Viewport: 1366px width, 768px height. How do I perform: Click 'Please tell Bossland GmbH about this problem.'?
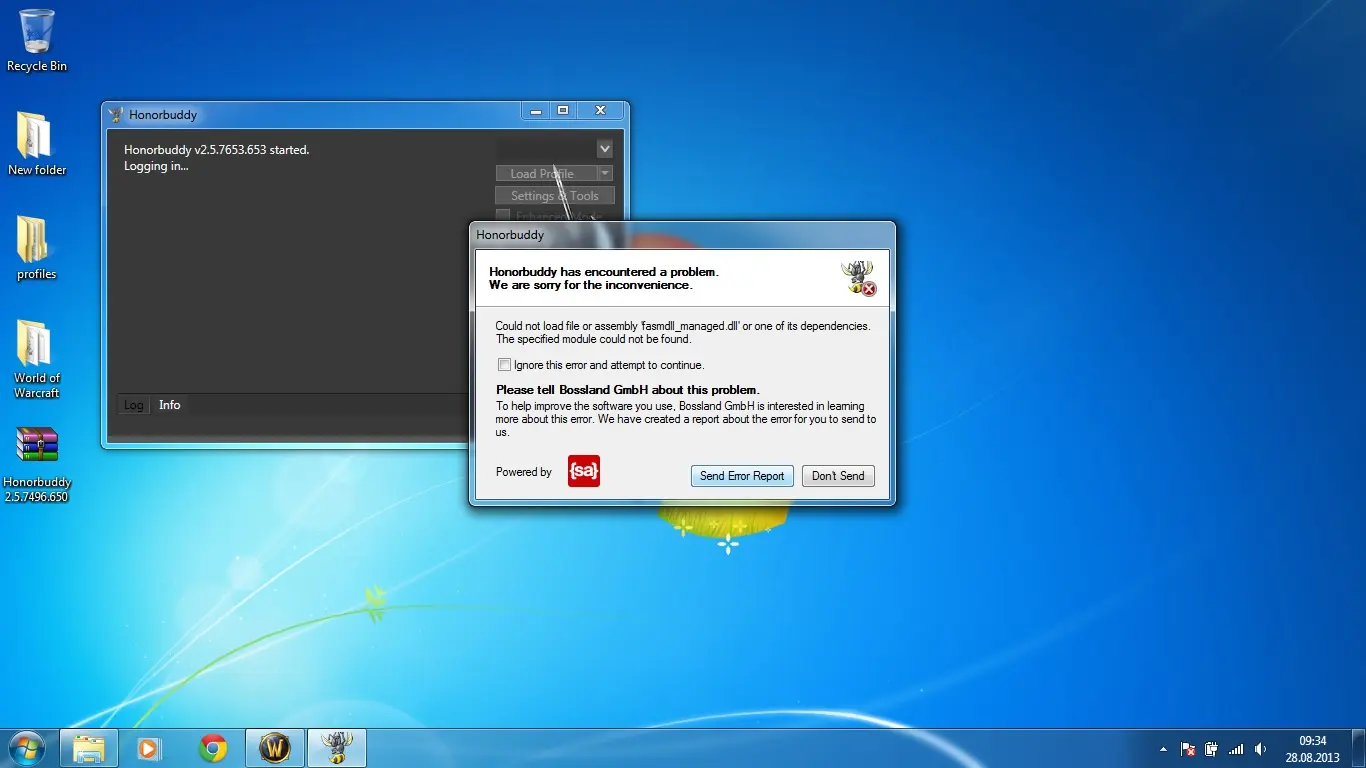click(x=627, y=390)
